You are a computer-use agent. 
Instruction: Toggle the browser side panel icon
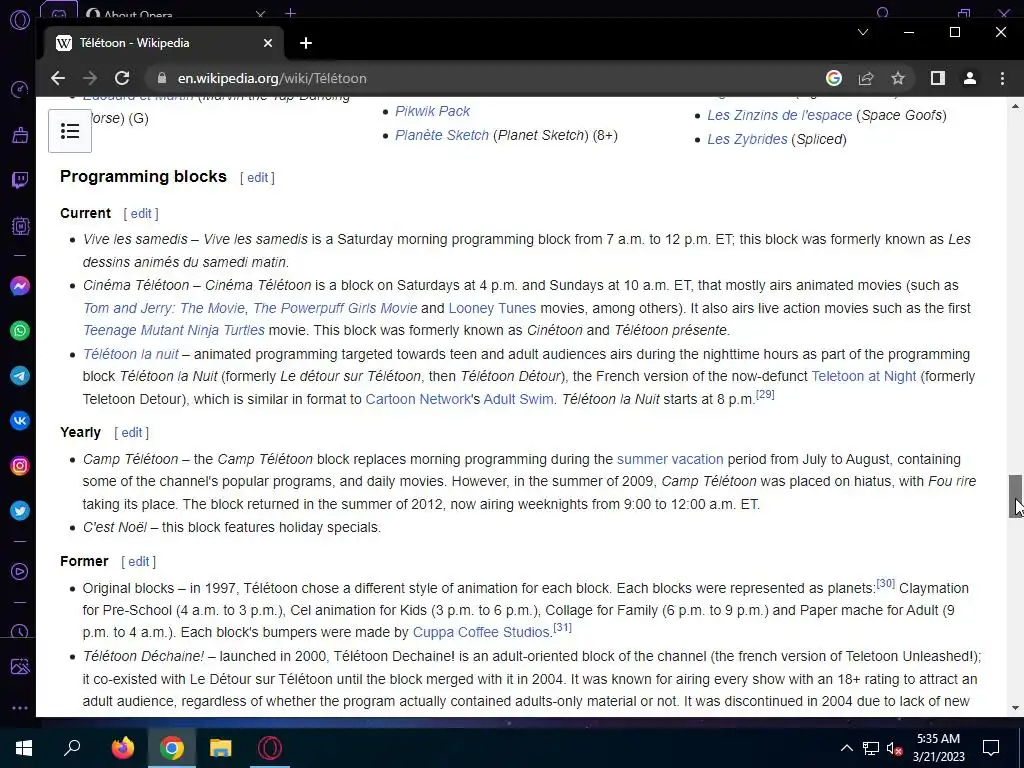point(938,78)
